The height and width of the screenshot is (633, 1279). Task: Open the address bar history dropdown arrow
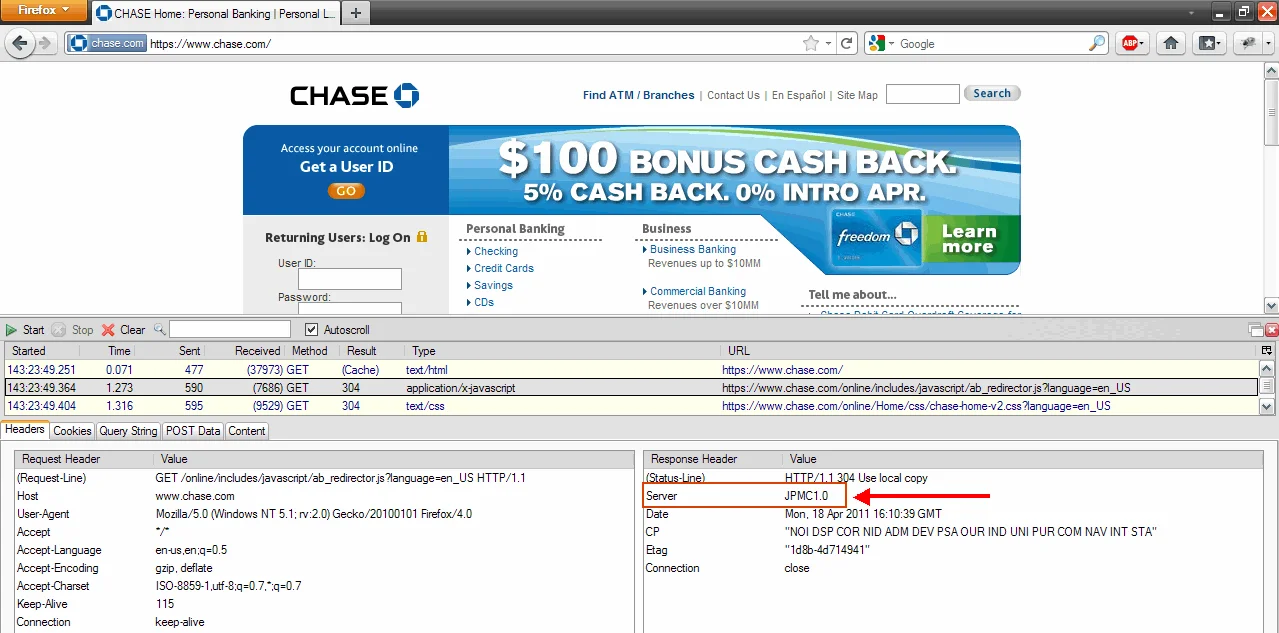click(x=828, y=43)
